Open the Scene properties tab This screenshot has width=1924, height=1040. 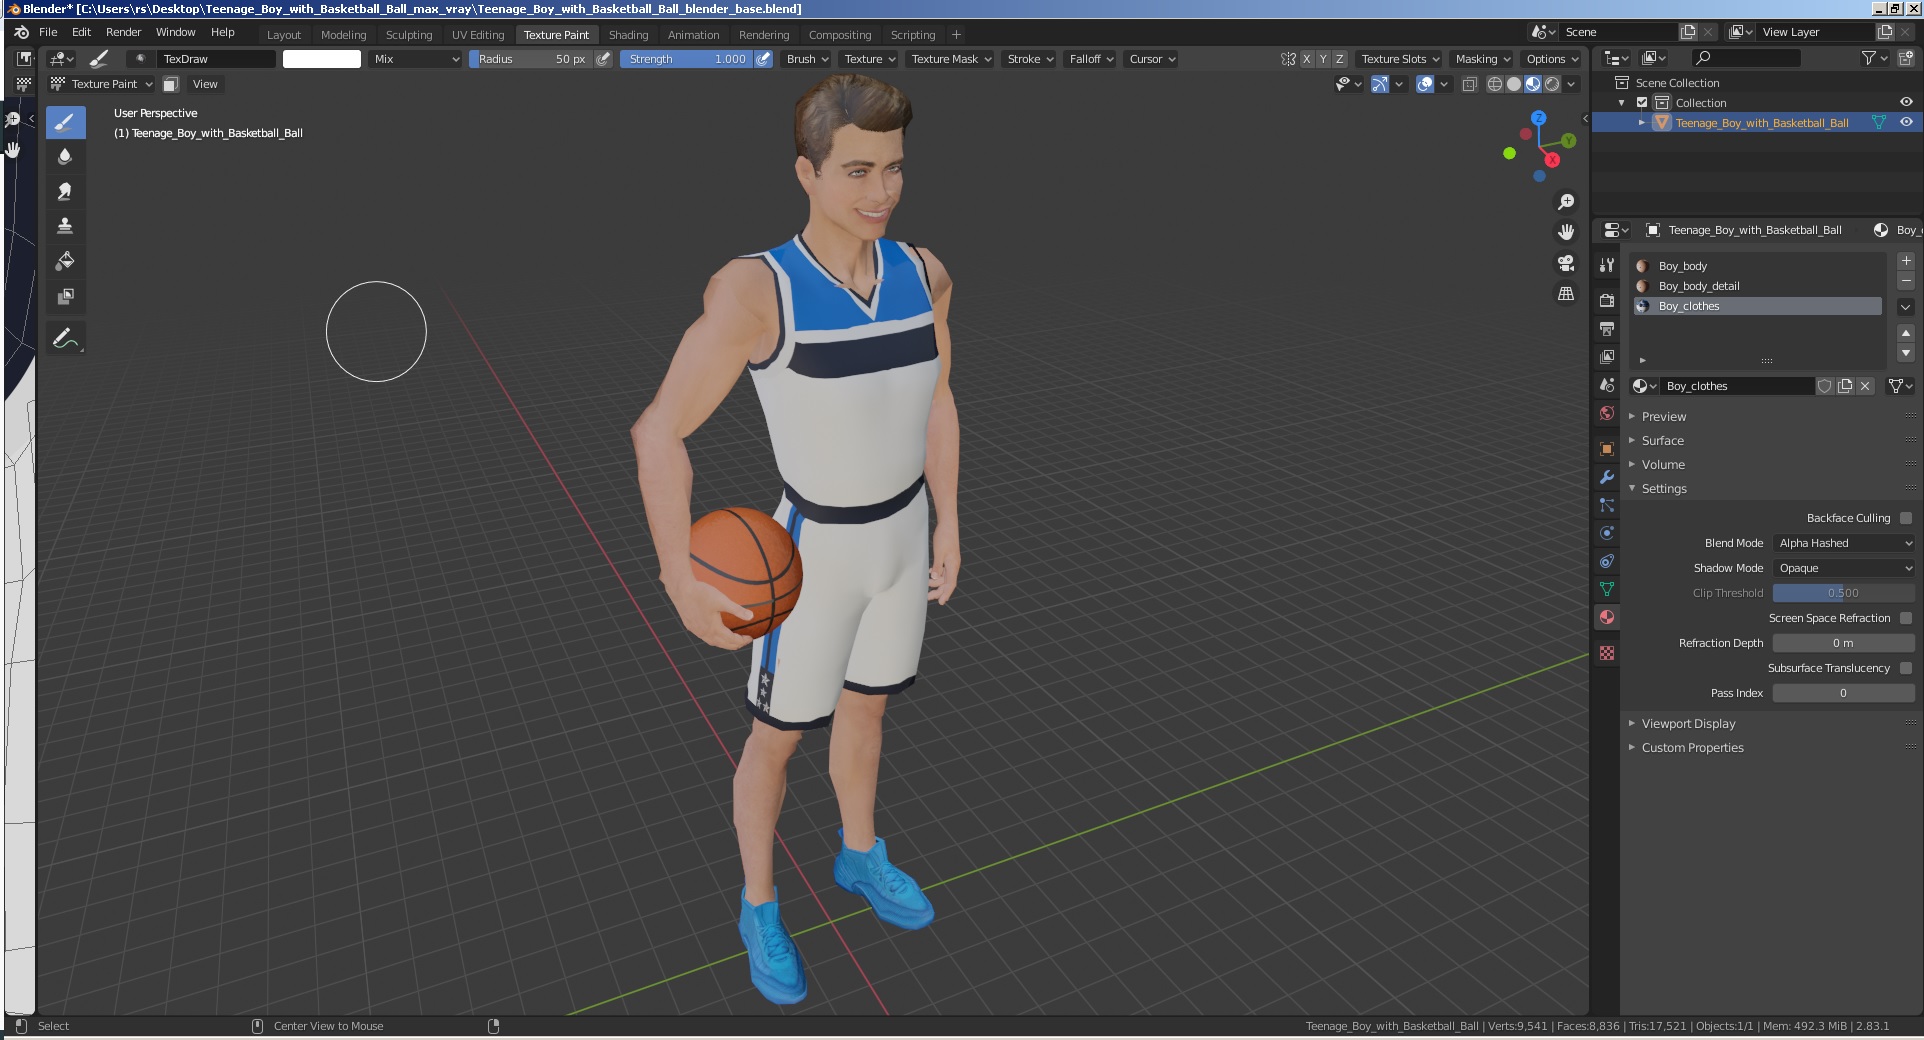point(1607,385)
